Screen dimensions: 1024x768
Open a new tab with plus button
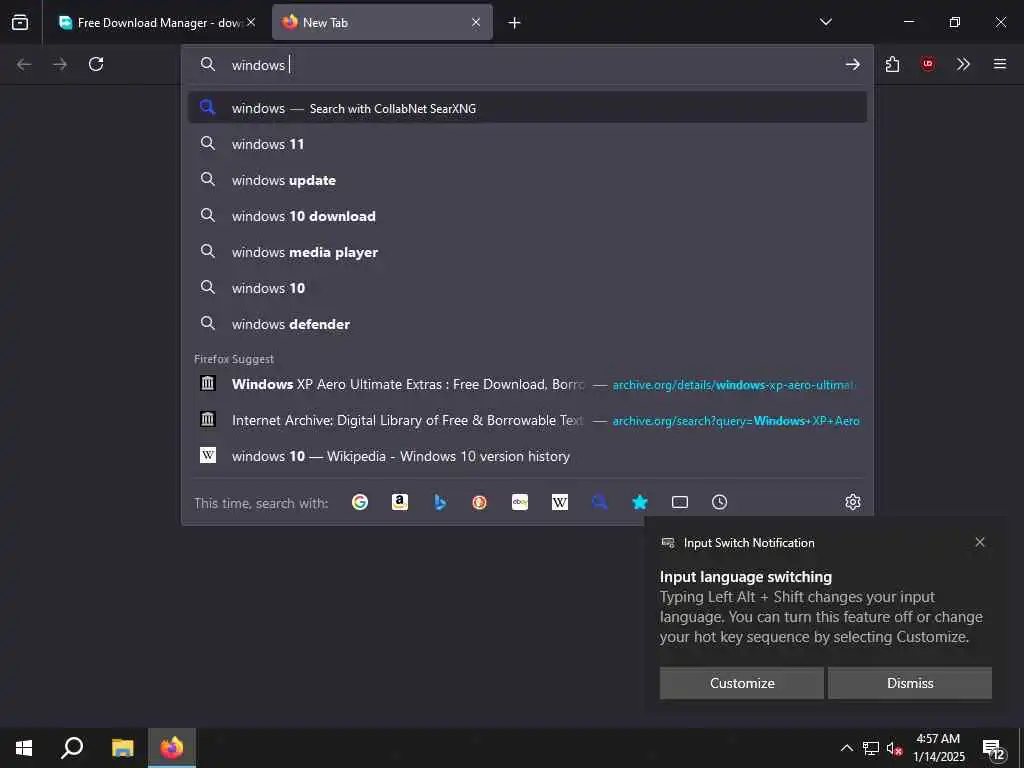point(515,23)
